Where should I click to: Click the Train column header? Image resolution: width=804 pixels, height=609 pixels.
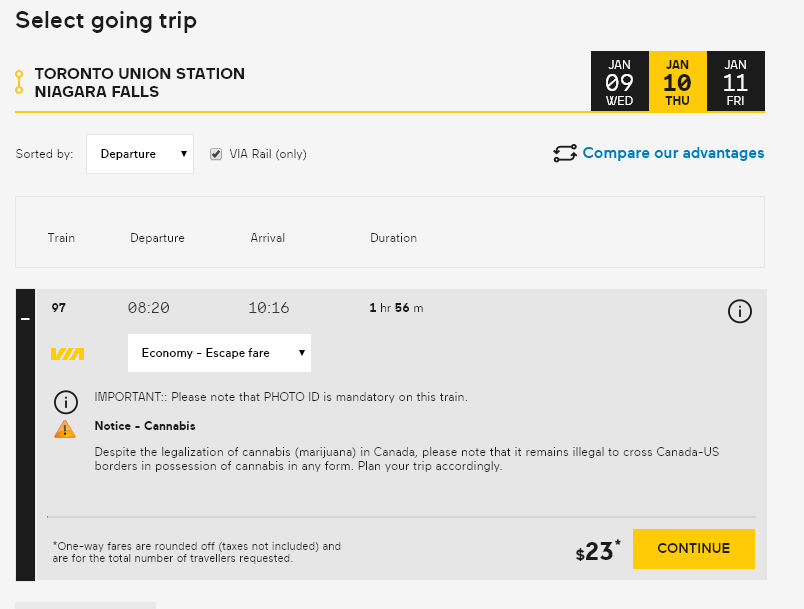61,238
